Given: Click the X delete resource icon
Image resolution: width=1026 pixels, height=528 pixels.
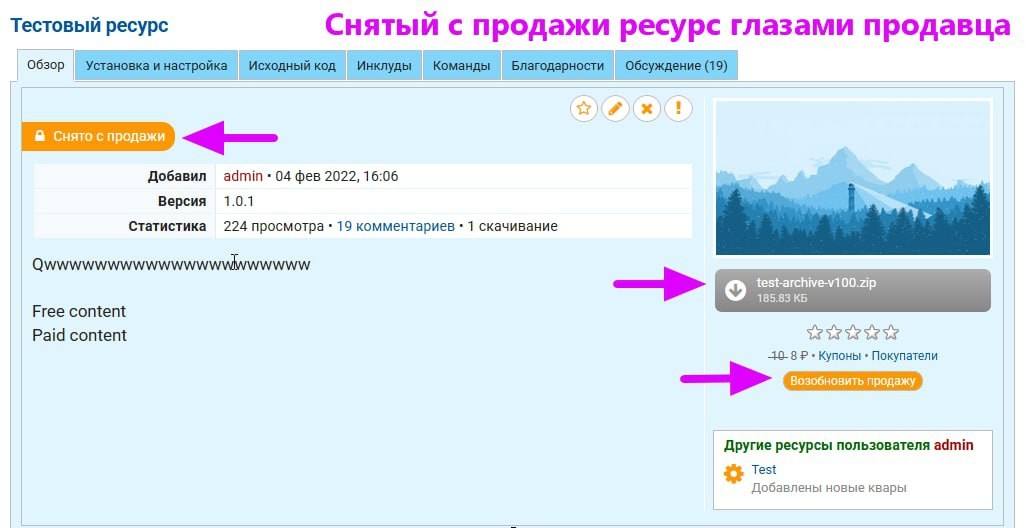Looking at the screenshot, I should tap(648, 108).
